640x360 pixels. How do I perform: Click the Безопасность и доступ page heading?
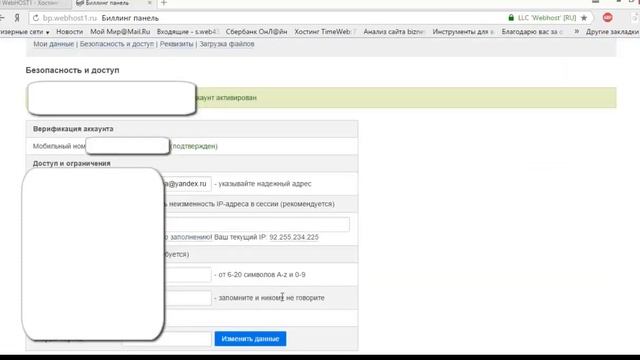click(x=72, y=70)
